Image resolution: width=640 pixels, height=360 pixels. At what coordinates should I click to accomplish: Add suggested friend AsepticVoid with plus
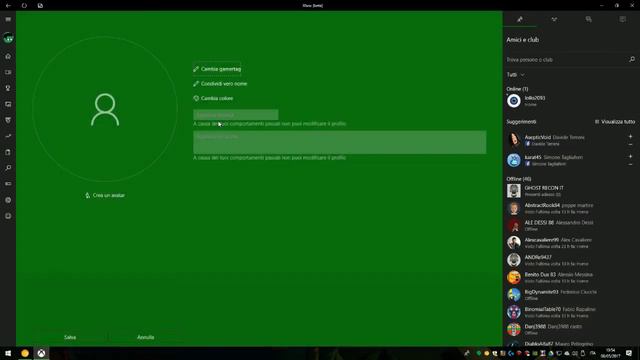(x=630, y=136)
